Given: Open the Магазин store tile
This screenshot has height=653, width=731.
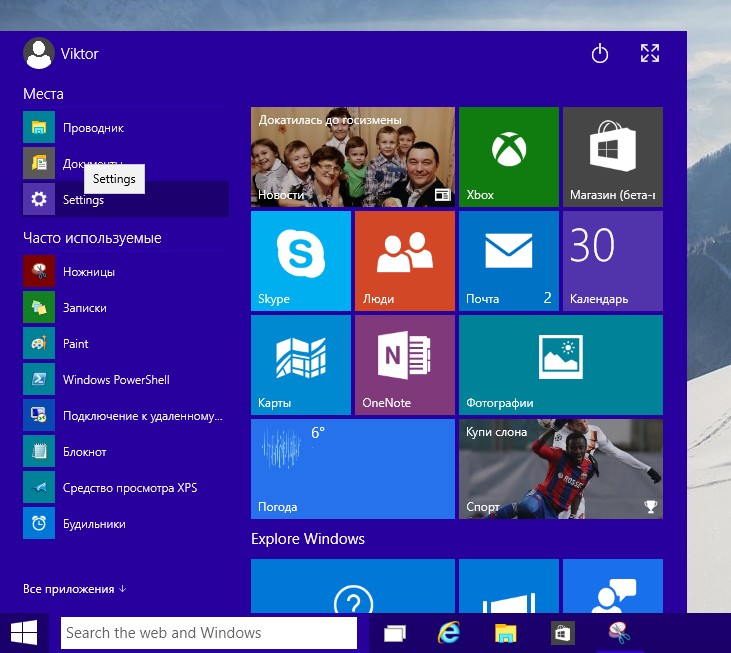Looking at the screenshot, I should click(613, 157).
